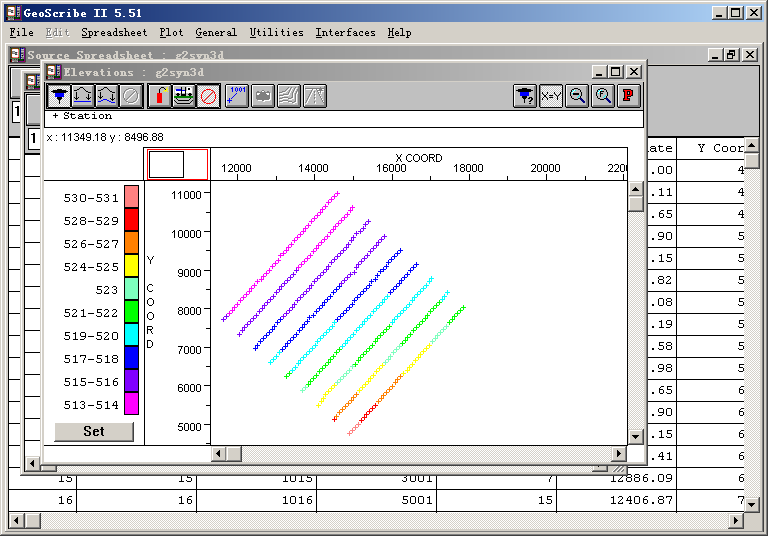Click the GeoScribe II title bar icon

click(13, 13)
